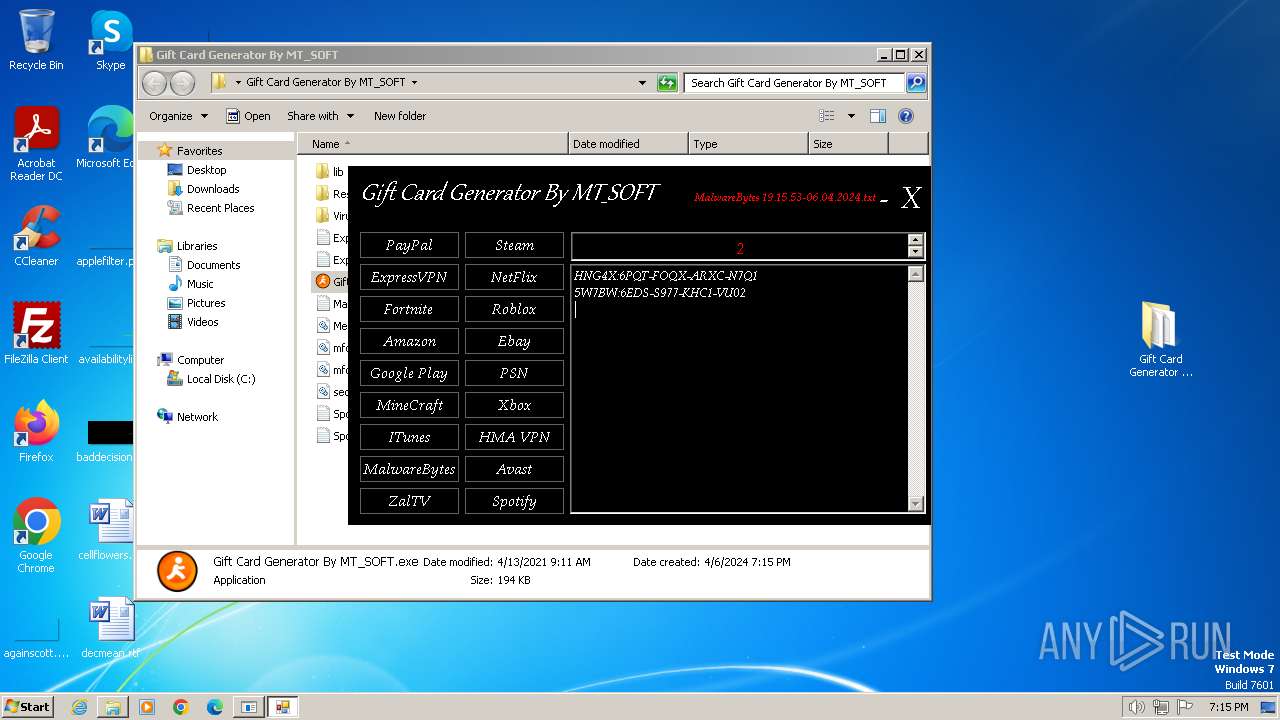Screen dimensions: 1280x720
Task: Click the Spotify button
Action: [514, 501]
